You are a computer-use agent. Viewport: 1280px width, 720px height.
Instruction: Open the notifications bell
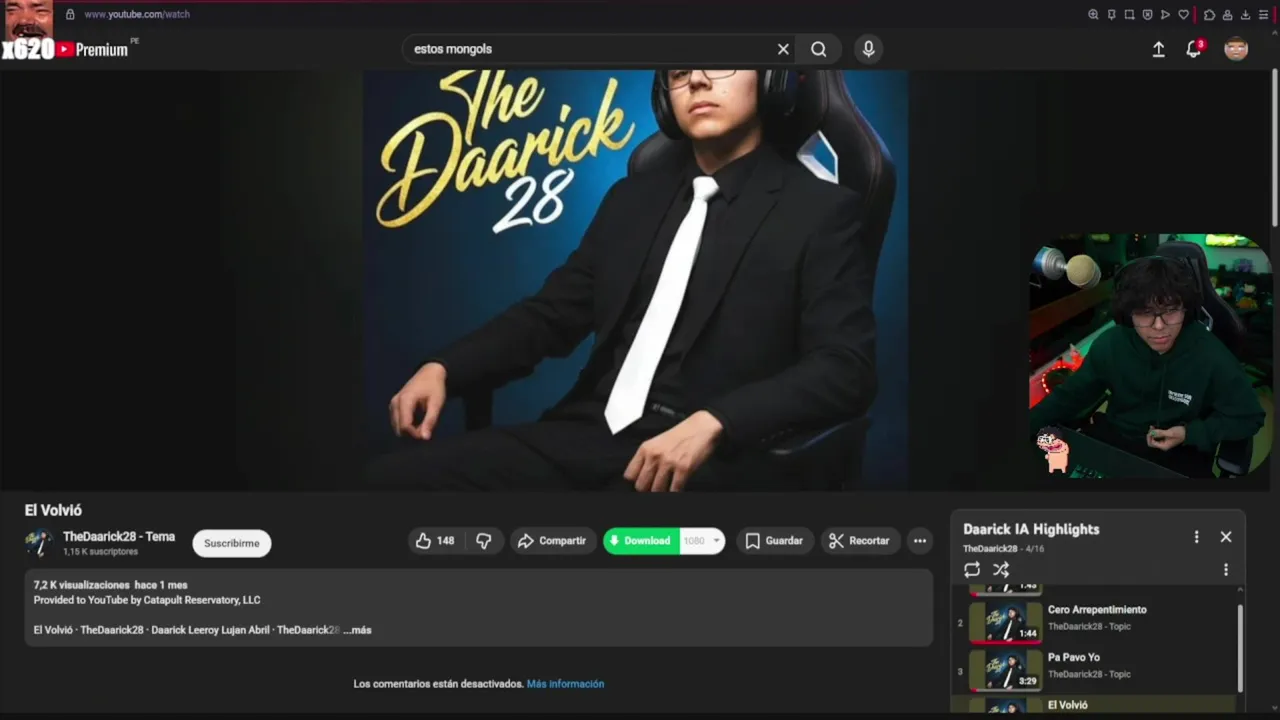coord(1193,49)
